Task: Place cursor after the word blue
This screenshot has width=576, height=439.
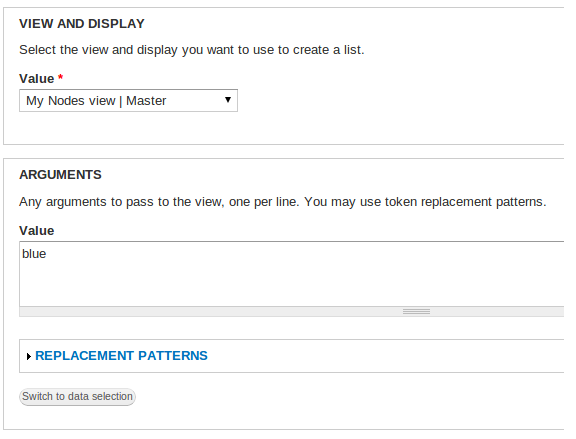Action: click(47, 254)
